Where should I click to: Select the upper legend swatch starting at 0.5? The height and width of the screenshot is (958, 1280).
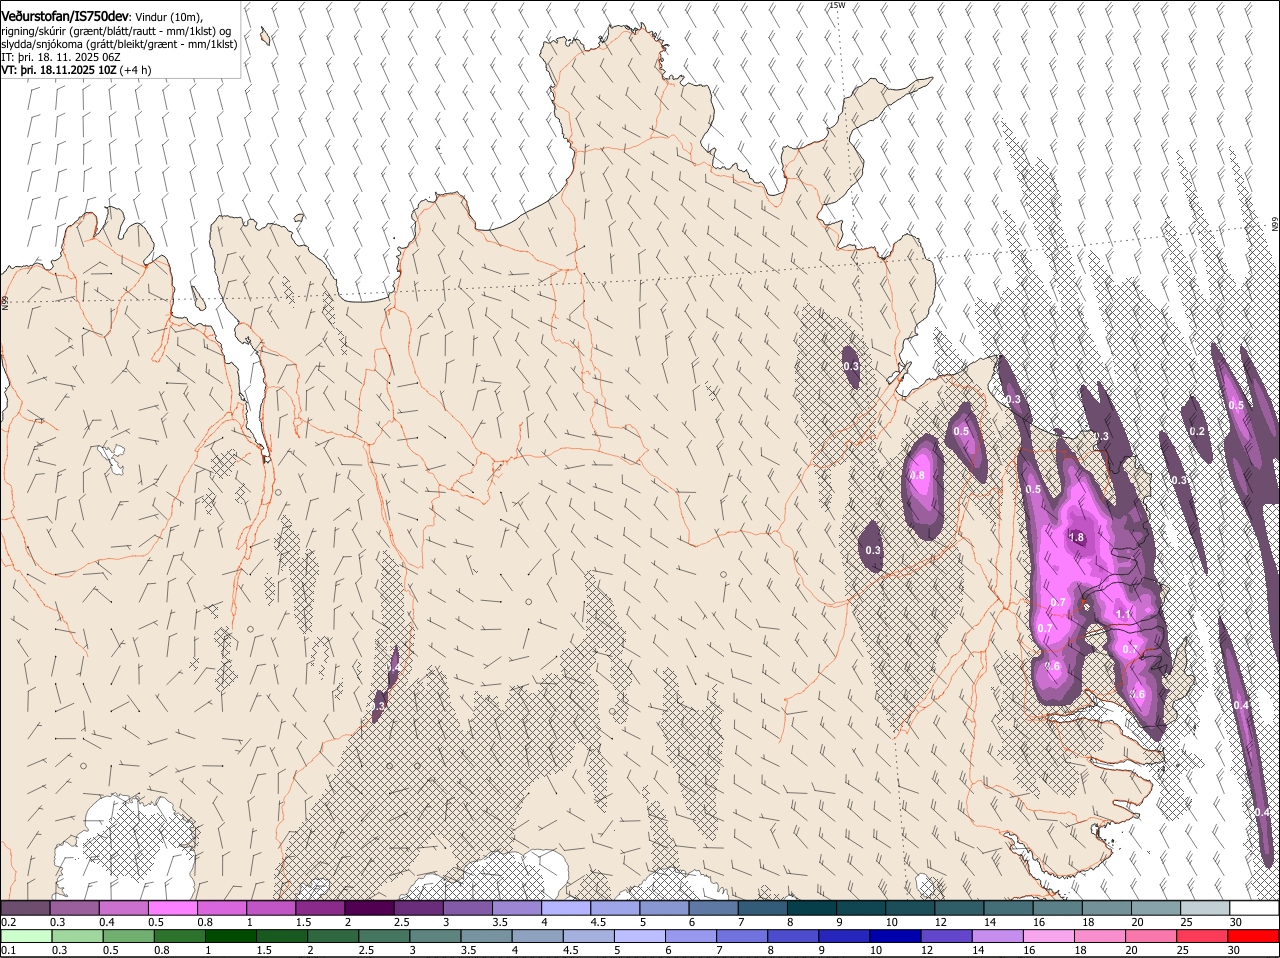pyautogui.click(x=173, y=908)
